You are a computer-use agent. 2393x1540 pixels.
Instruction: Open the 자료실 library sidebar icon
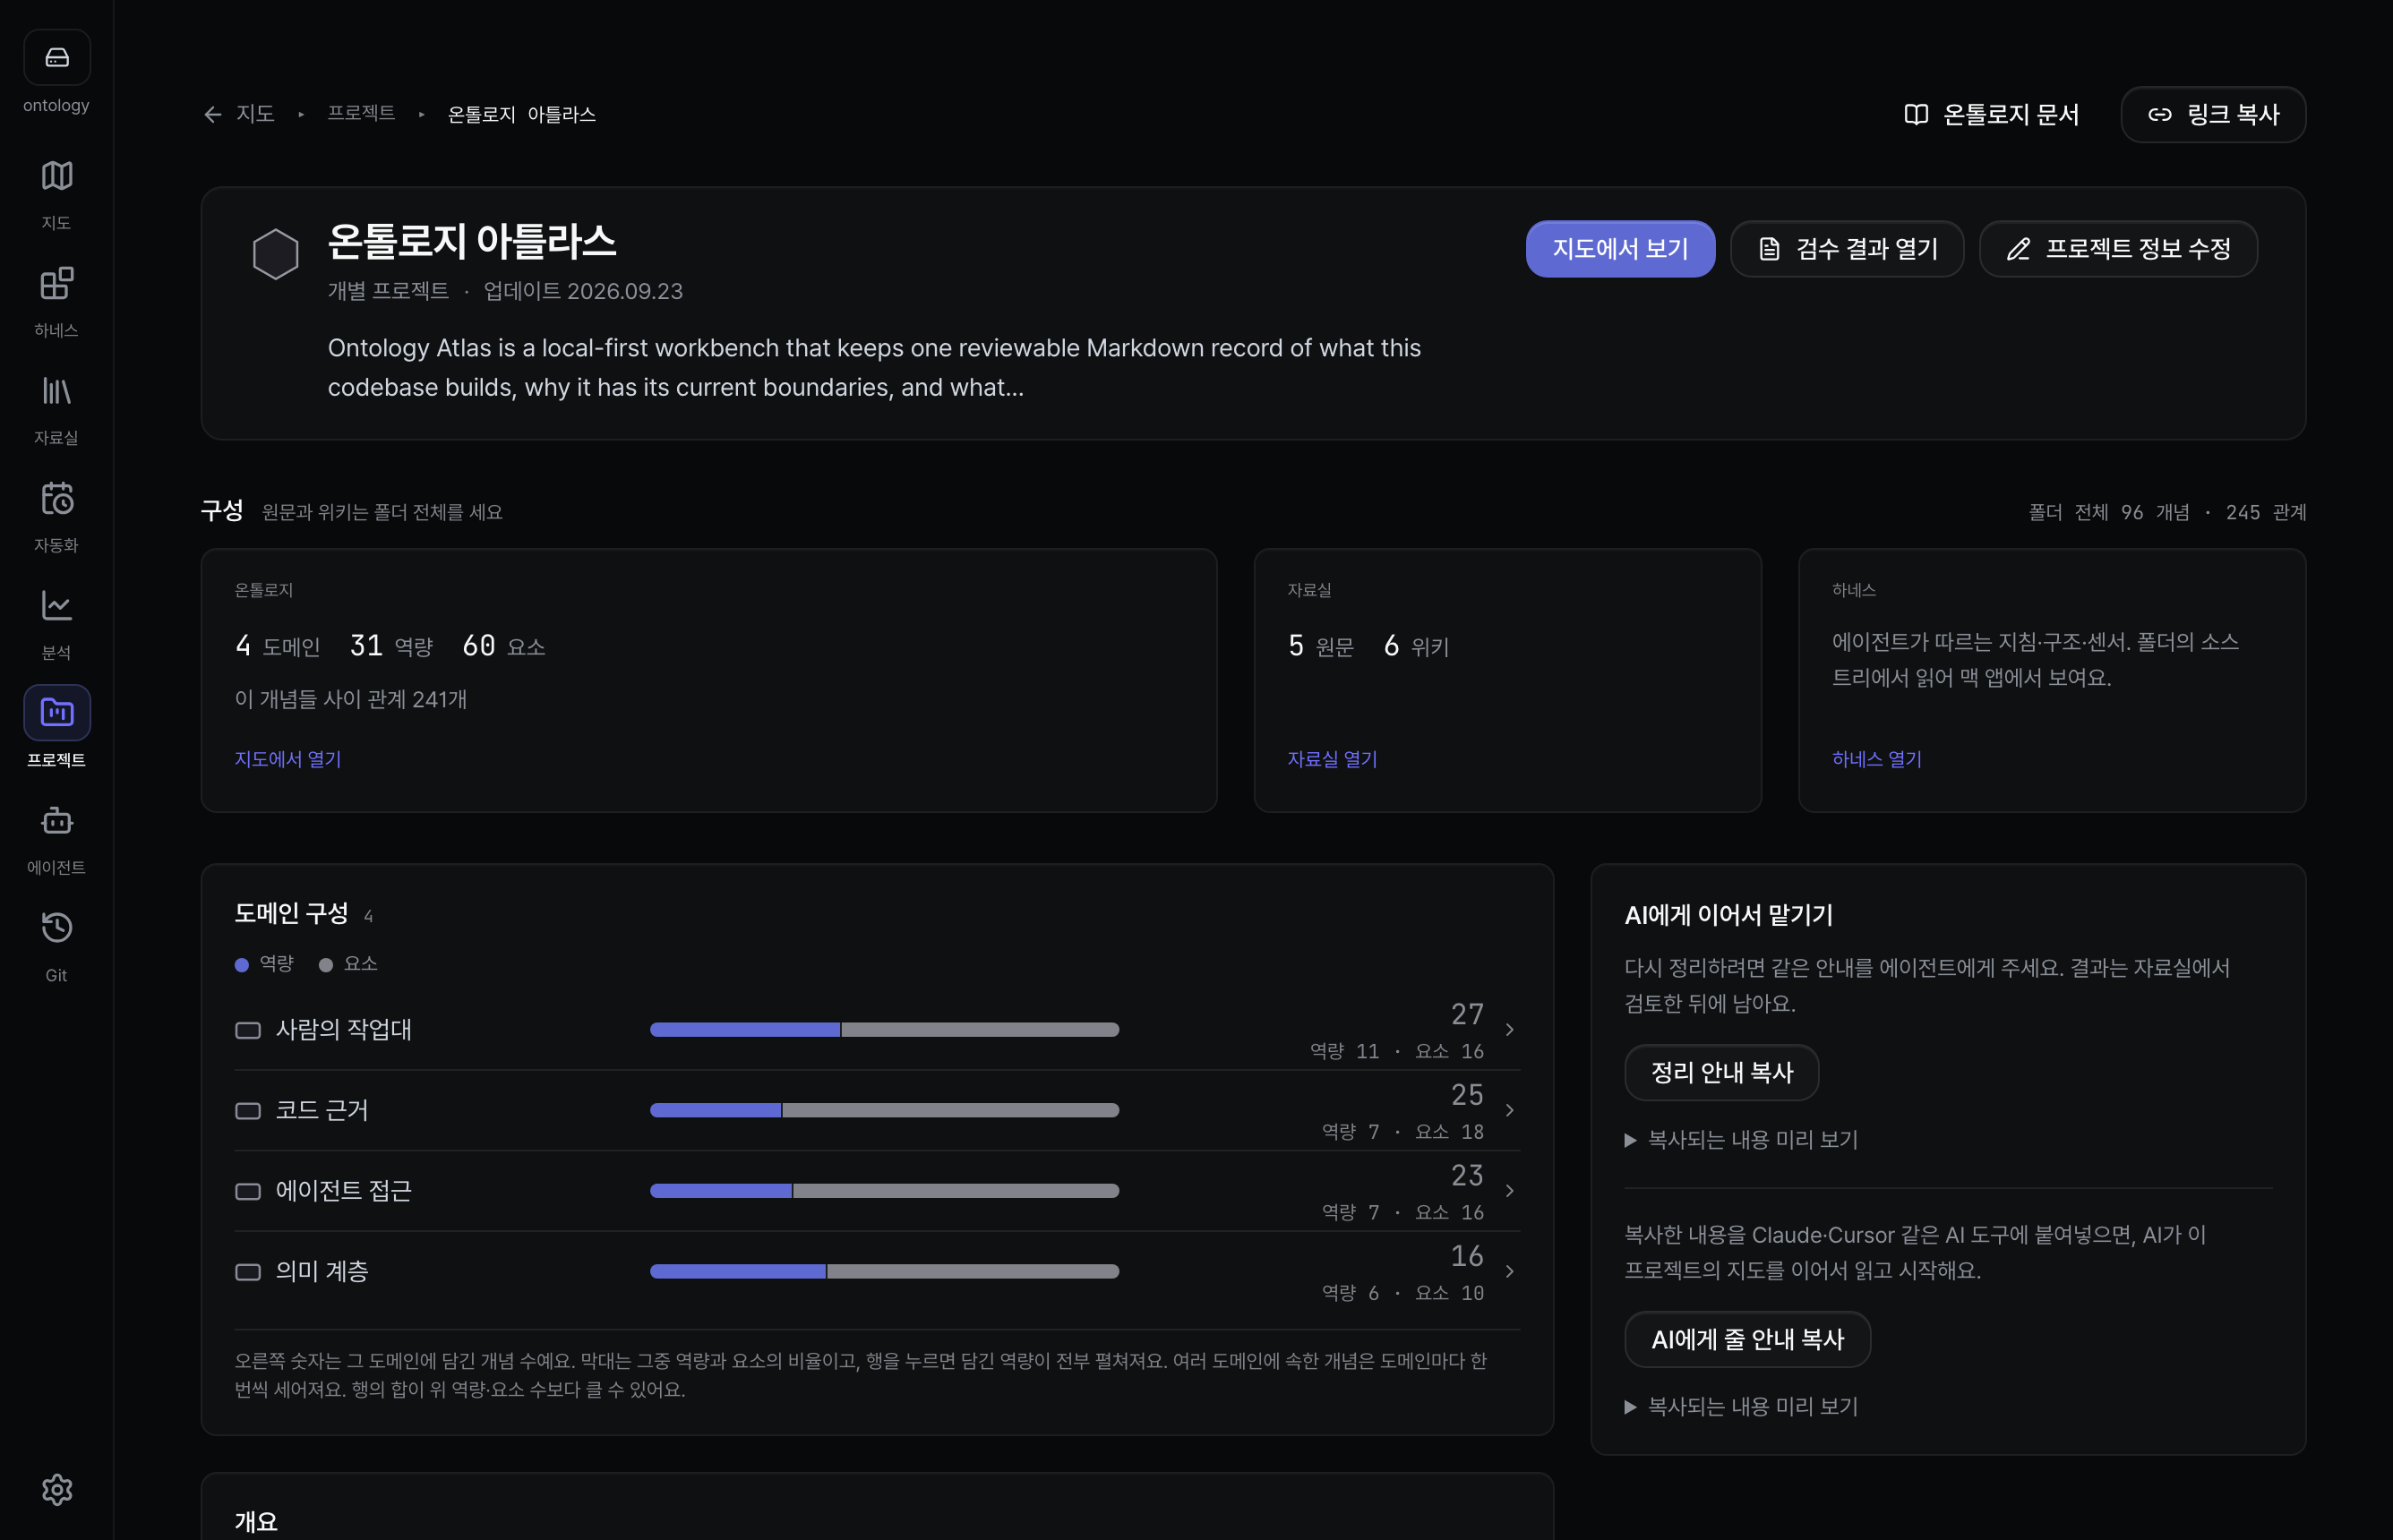point(57,391)
